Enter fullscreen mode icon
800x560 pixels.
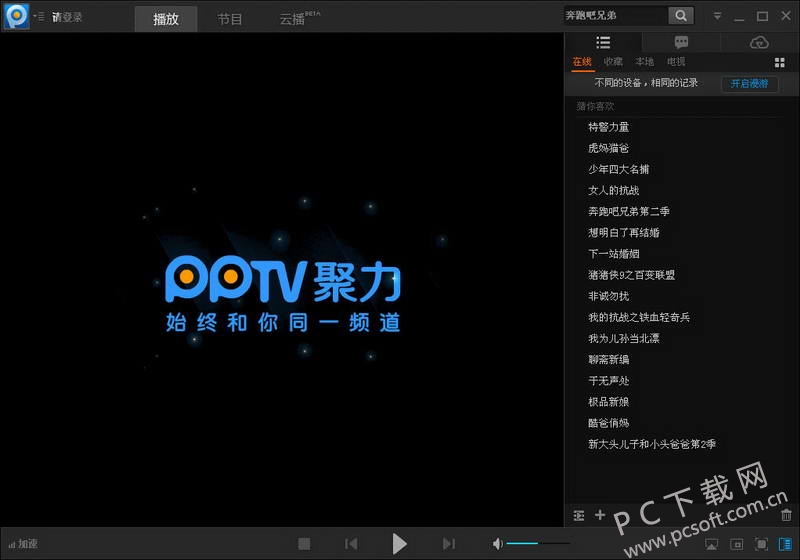761,545
